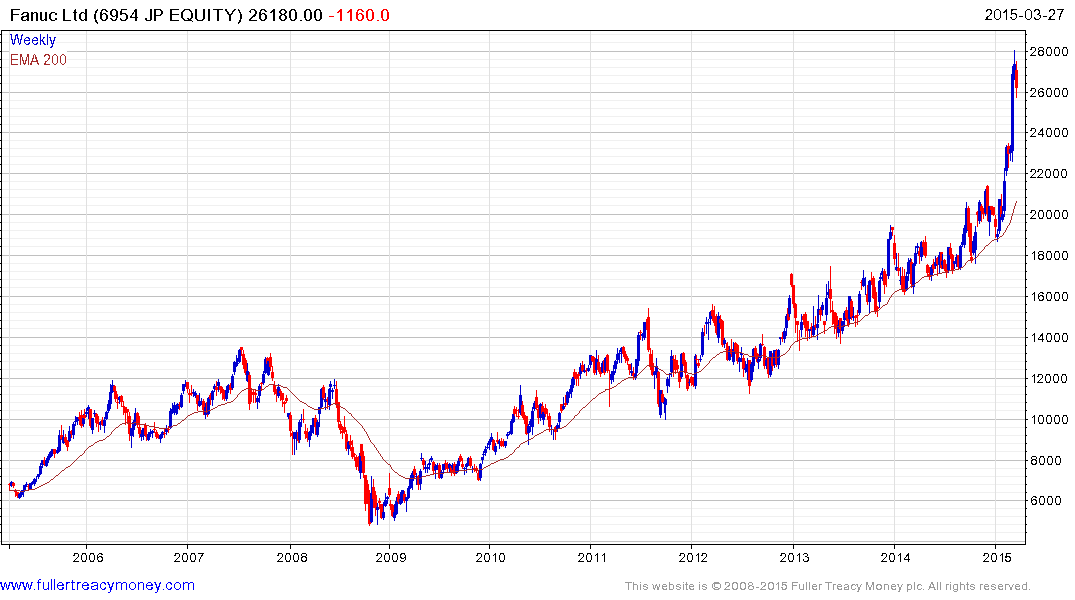
Task: Click the 16000 price axis label
Action: (1049, 297)
